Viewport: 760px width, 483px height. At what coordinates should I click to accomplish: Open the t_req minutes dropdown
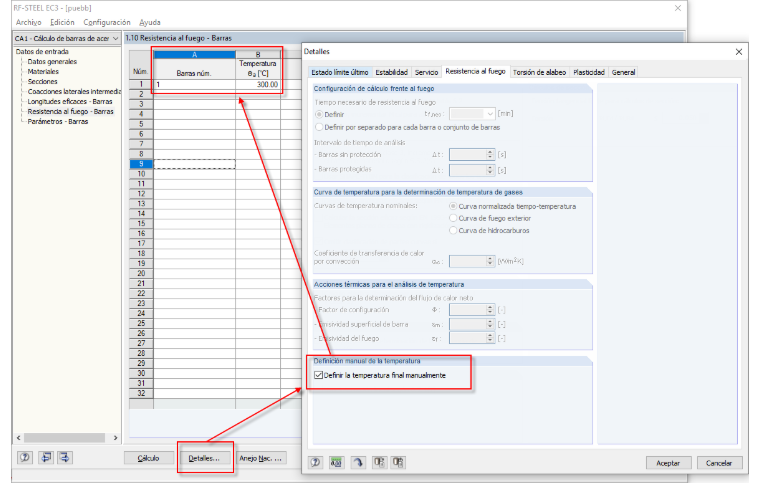click(490, 114)
